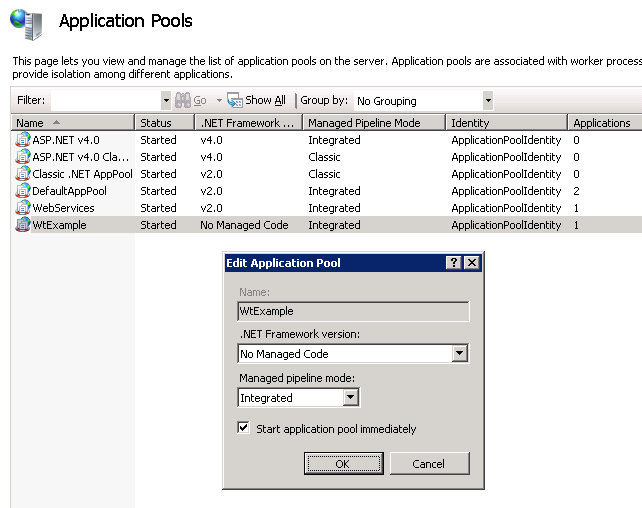Click the Go filter button

pyautogui.click(x=192, y=101)
